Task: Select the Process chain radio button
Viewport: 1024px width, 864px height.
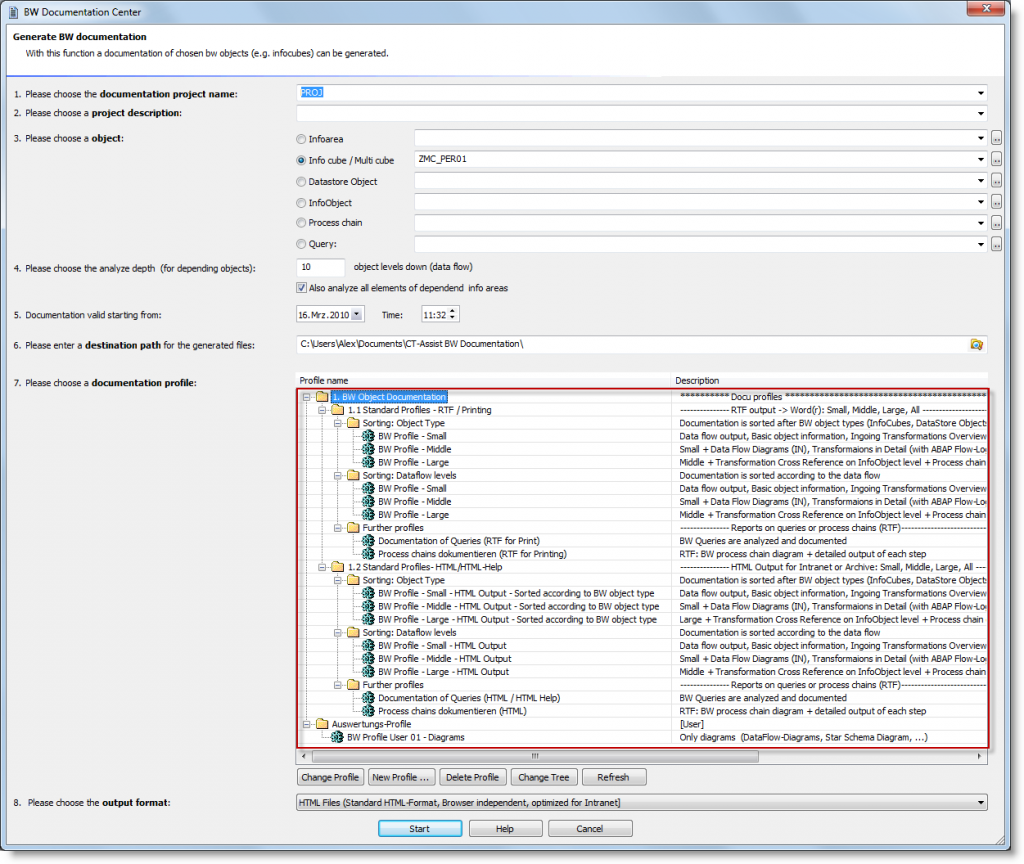Action: pyautogui.click(x=300, y=222)
